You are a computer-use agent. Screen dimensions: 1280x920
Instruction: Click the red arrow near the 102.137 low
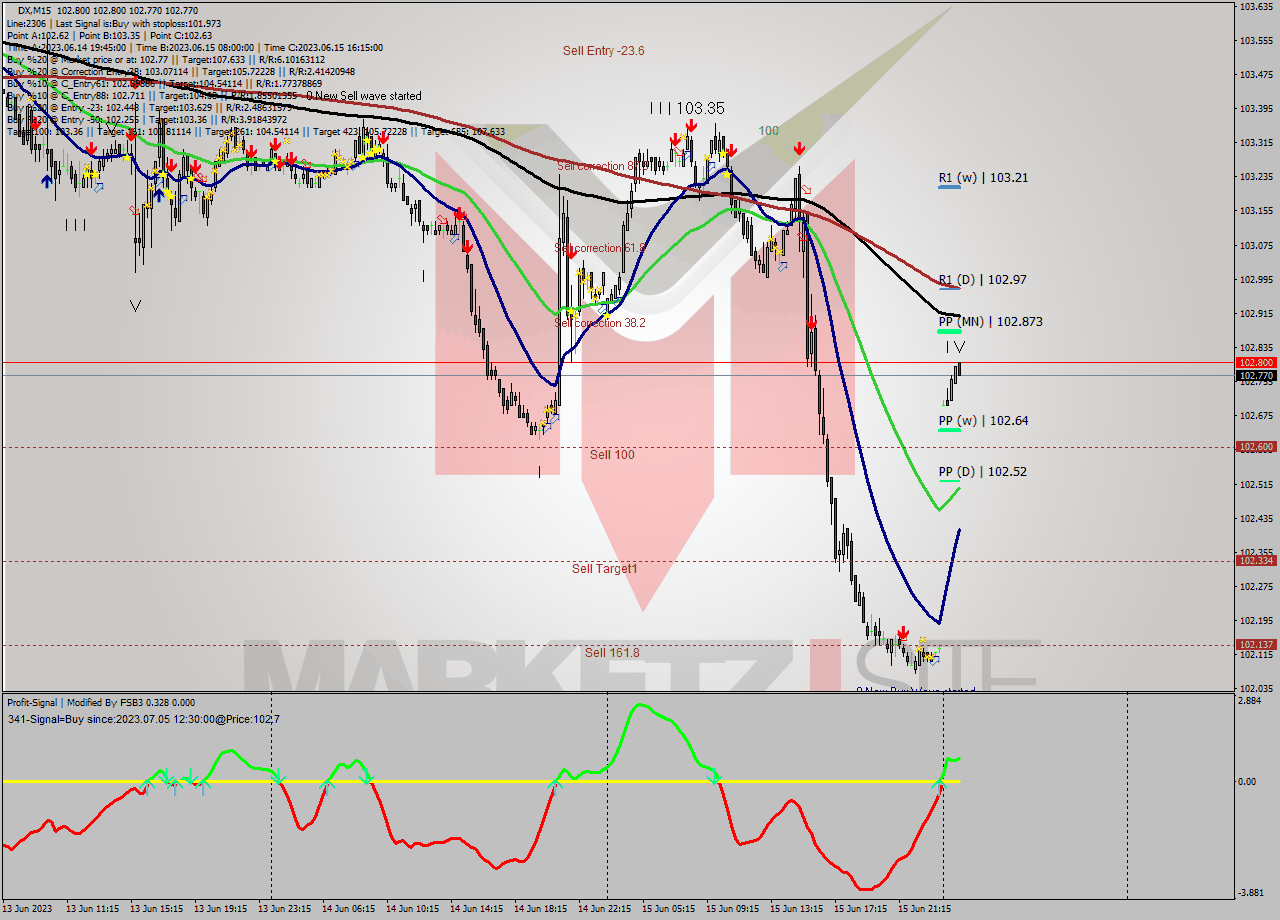tap(903, 633)
